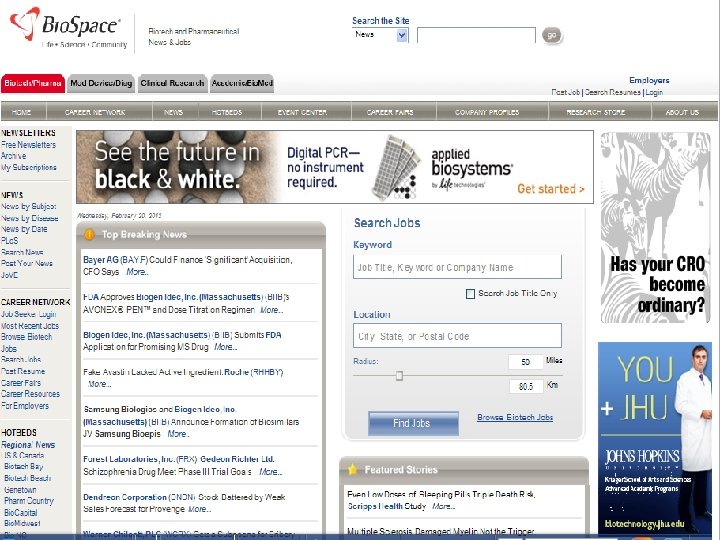Open COMPANY PROFILES navigation item
720x540 pixels.
487,112
